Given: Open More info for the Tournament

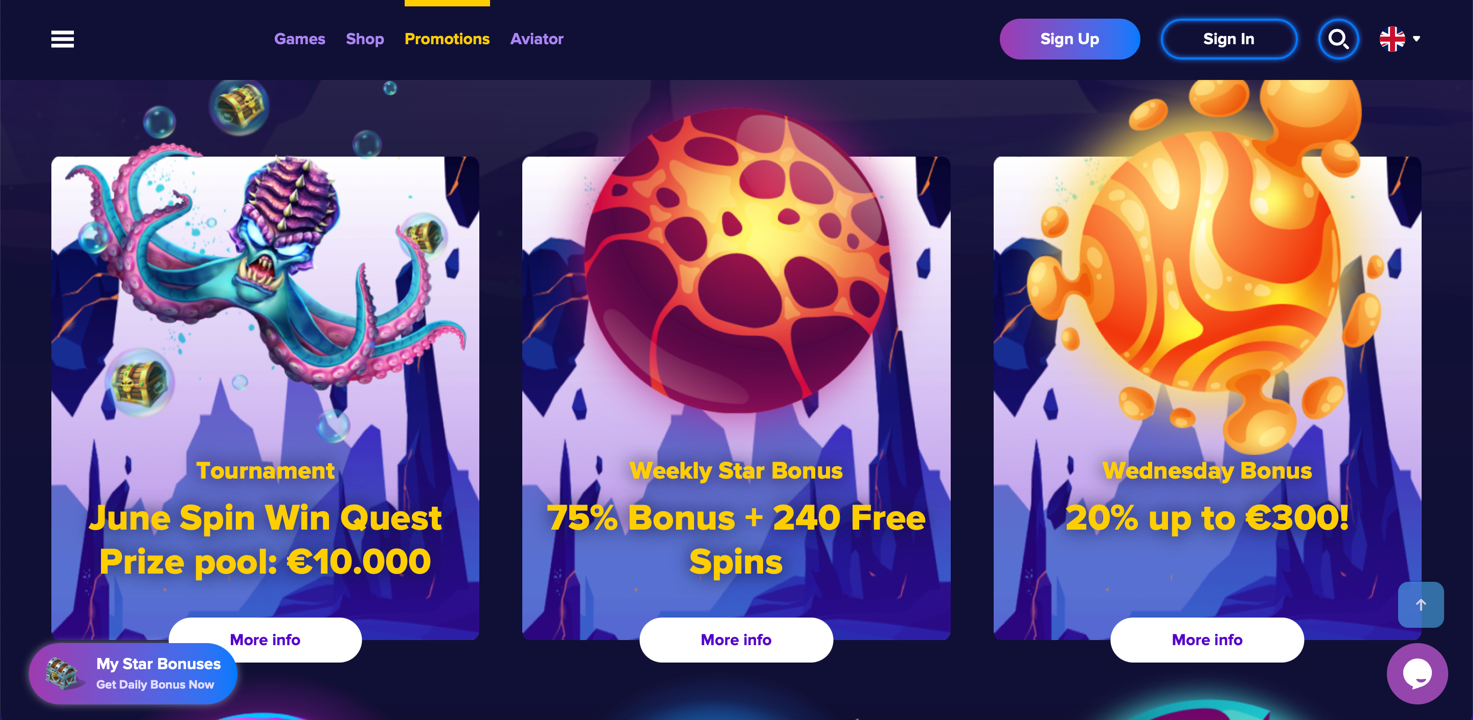Looking at the screenshot, I should click(x=265, y=640).
